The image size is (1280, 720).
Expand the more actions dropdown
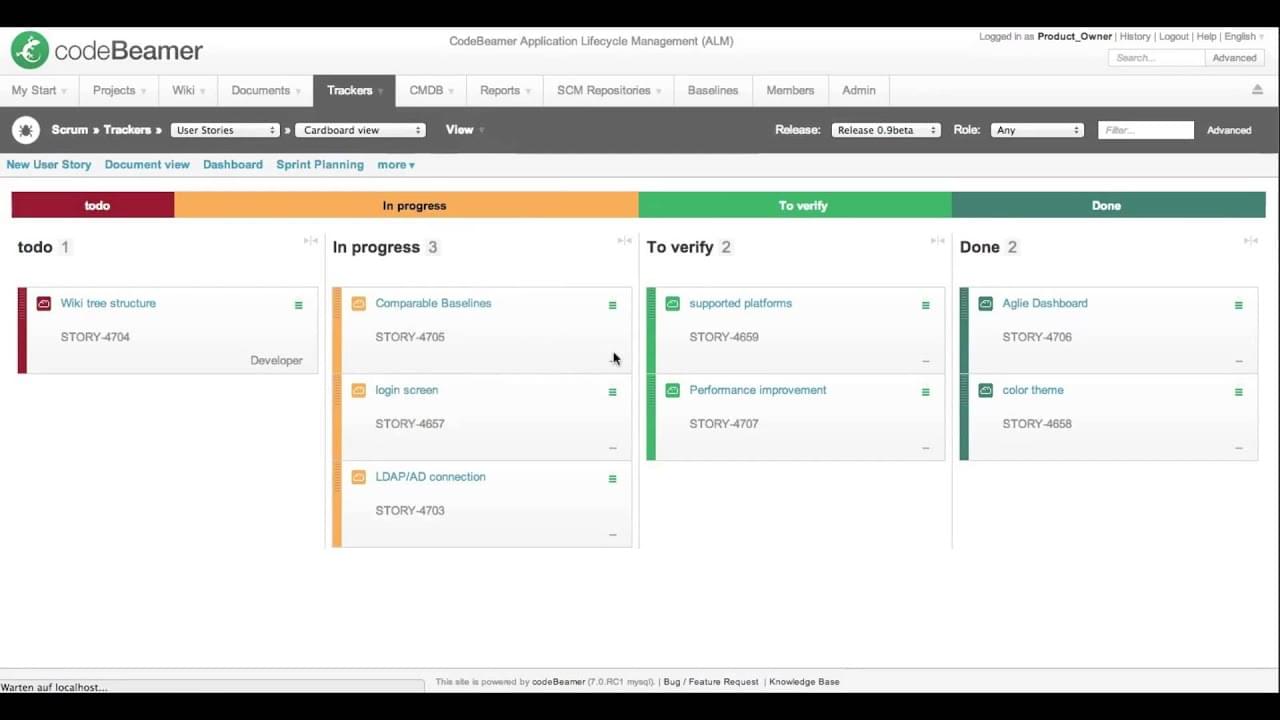[x=396, y=165]
